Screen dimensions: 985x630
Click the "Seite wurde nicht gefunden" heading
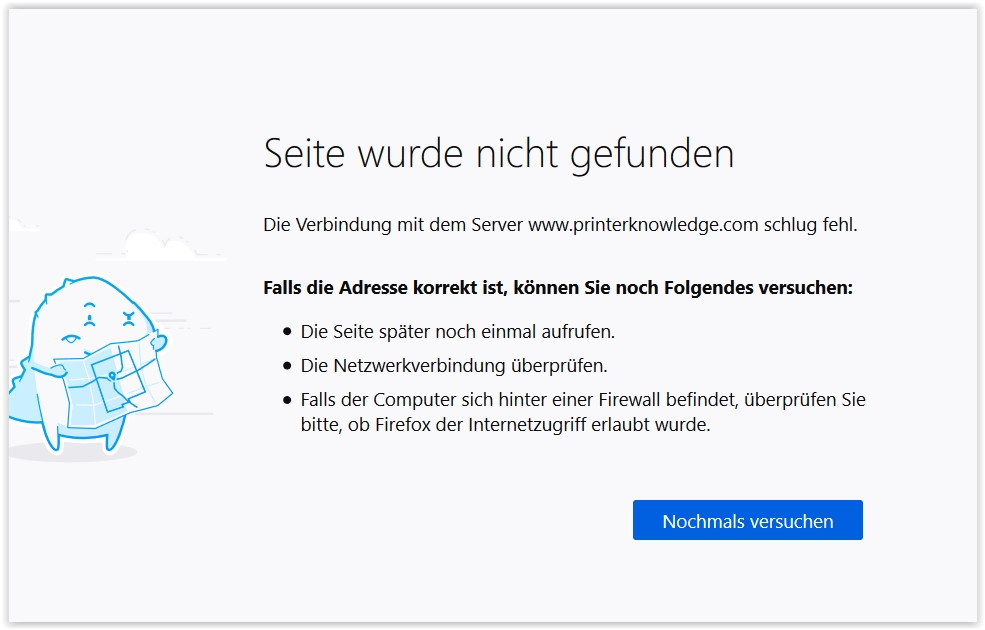[498, 153]
